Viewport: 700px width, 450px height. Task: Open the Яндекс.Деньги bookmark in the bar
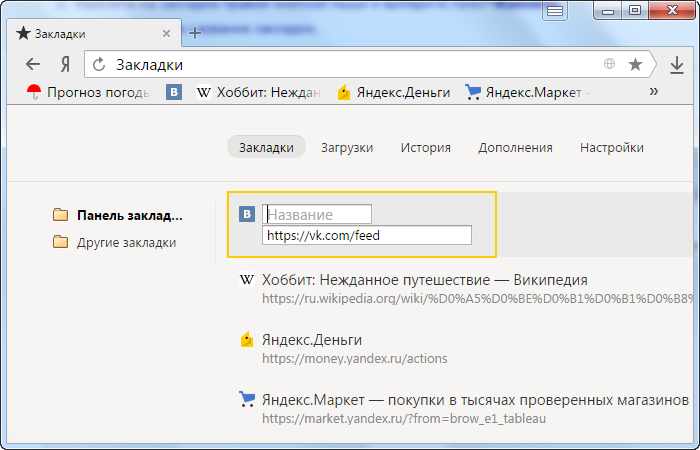pyautogui.click(x=393, y=92)
